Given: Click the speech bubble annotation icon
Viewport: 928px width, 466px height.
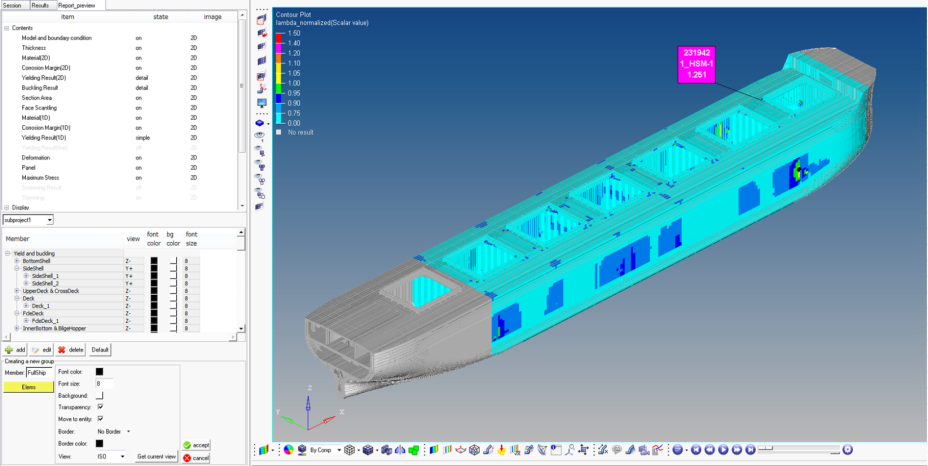Looking at the screenshot, I should 617,450.
